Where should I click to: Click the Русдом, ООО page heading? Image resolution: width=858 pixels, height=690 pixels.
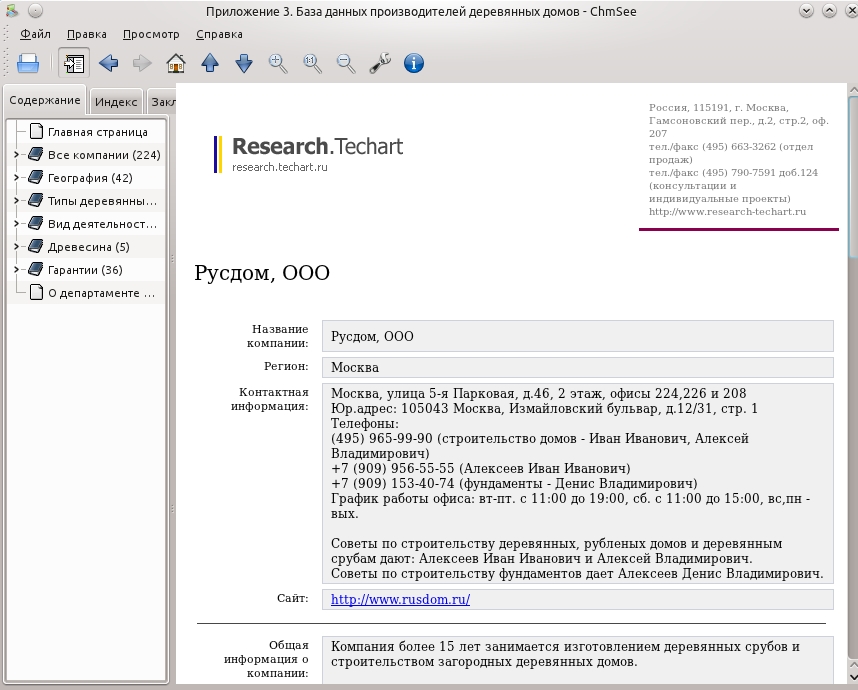[262, 272]
